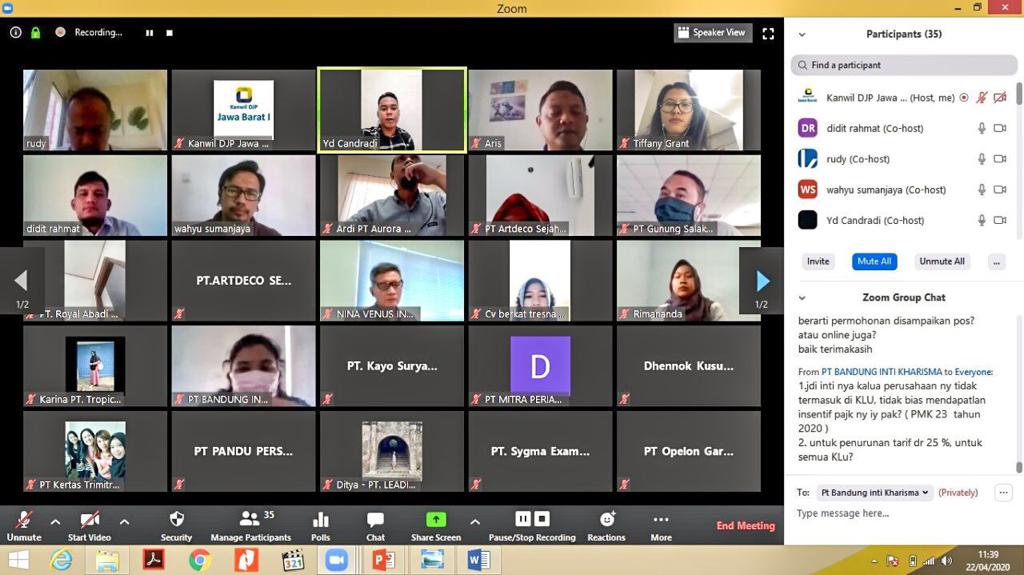Click the Mute All button
This screenshot has height=575, width=1024.
tap(873, 261)
